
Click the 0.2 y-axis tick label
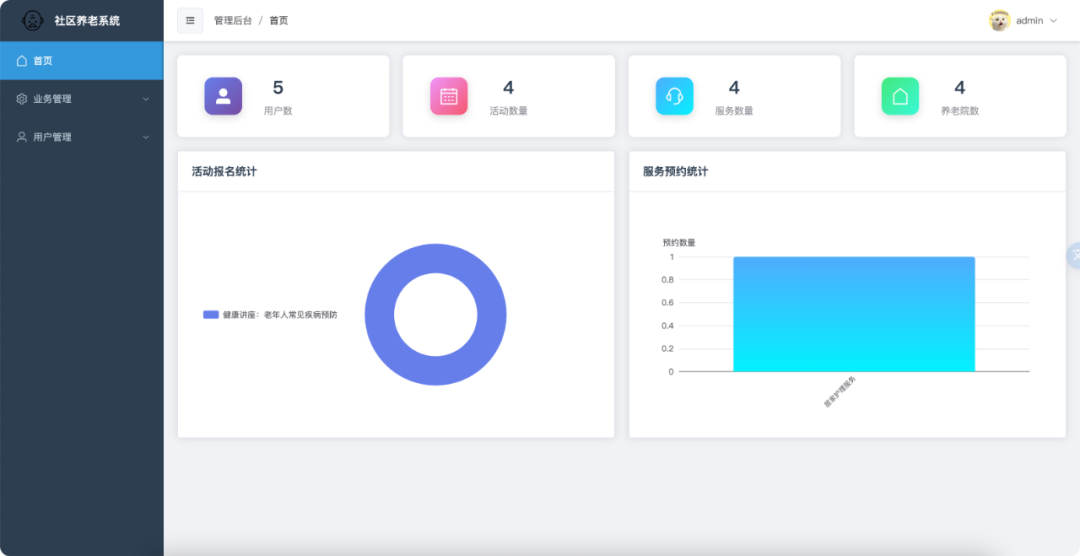[667, 349]
